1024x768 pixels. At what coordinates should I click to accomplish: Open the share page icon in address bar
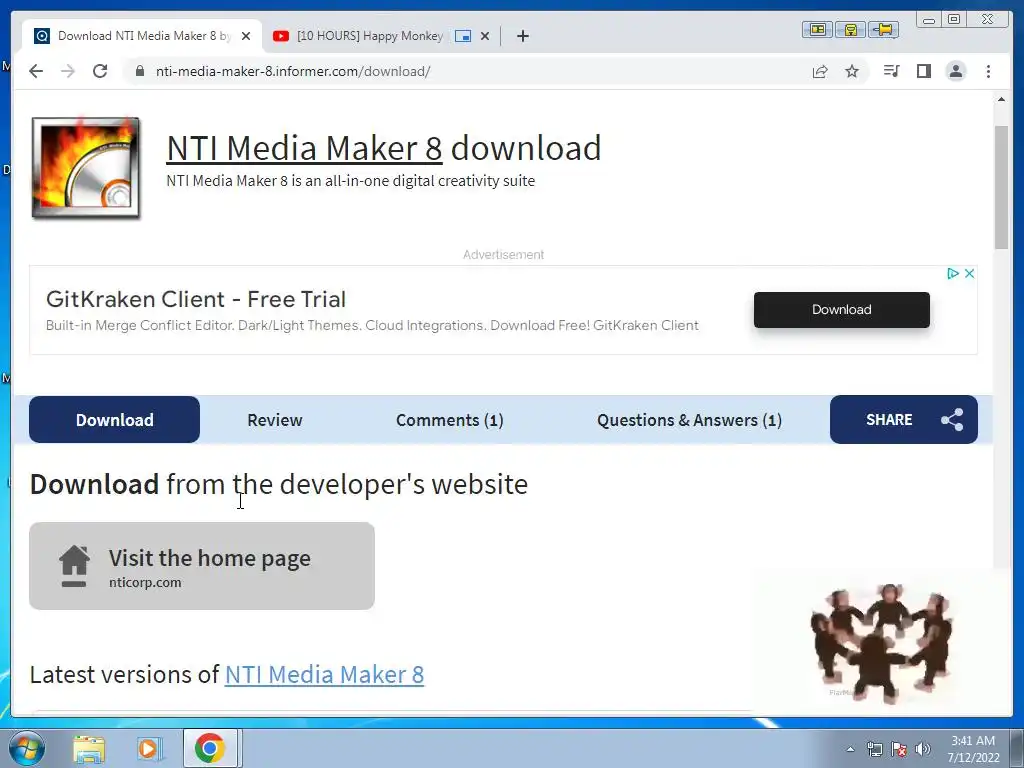pos(820,71)
